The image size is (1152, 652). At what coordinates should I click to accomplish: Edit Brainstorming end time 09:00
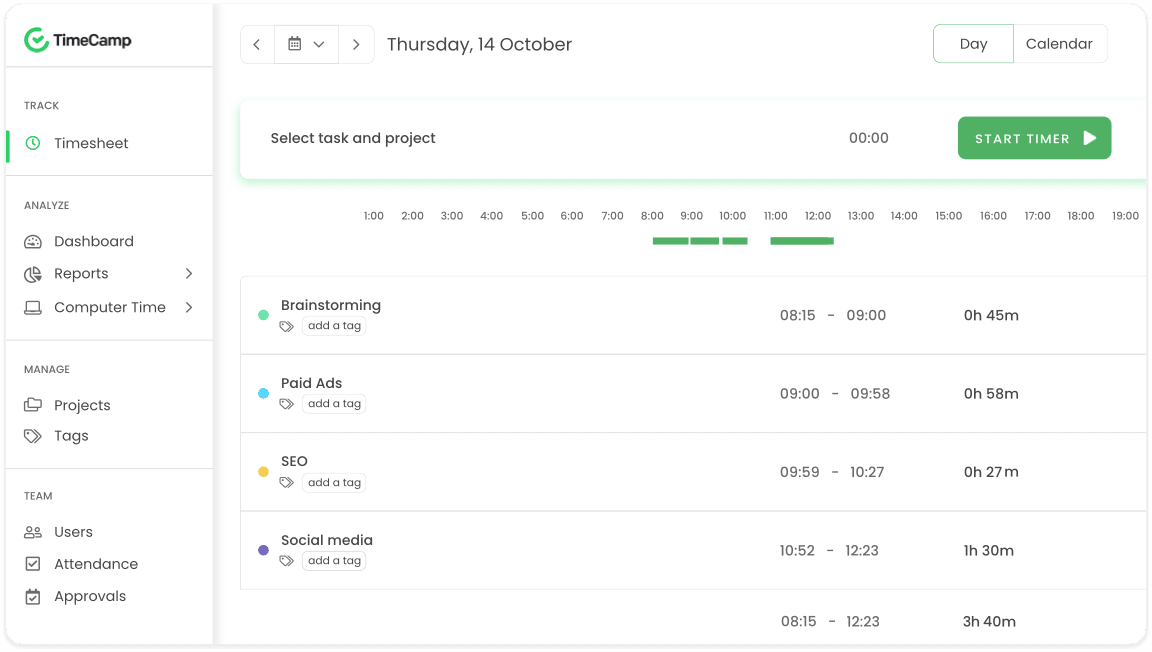(866, 315)
